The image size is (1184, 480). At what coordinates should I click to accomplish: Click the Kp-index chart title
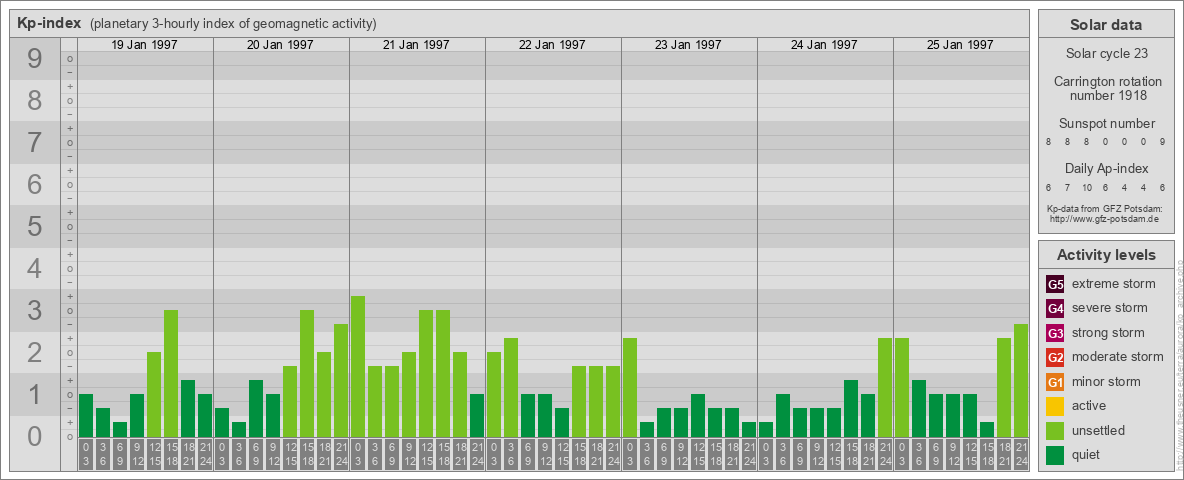coord(49,23)
